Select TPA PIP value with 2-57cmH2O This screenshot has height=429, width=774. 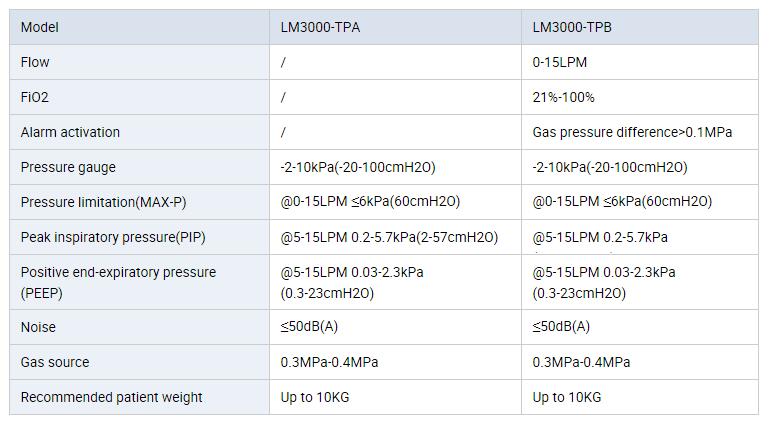click(389, 237)
